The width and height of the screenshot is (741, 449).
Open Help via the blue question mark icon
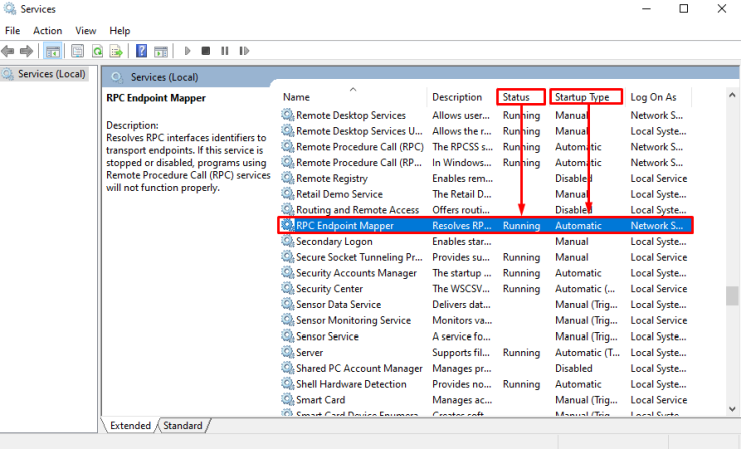142,51
